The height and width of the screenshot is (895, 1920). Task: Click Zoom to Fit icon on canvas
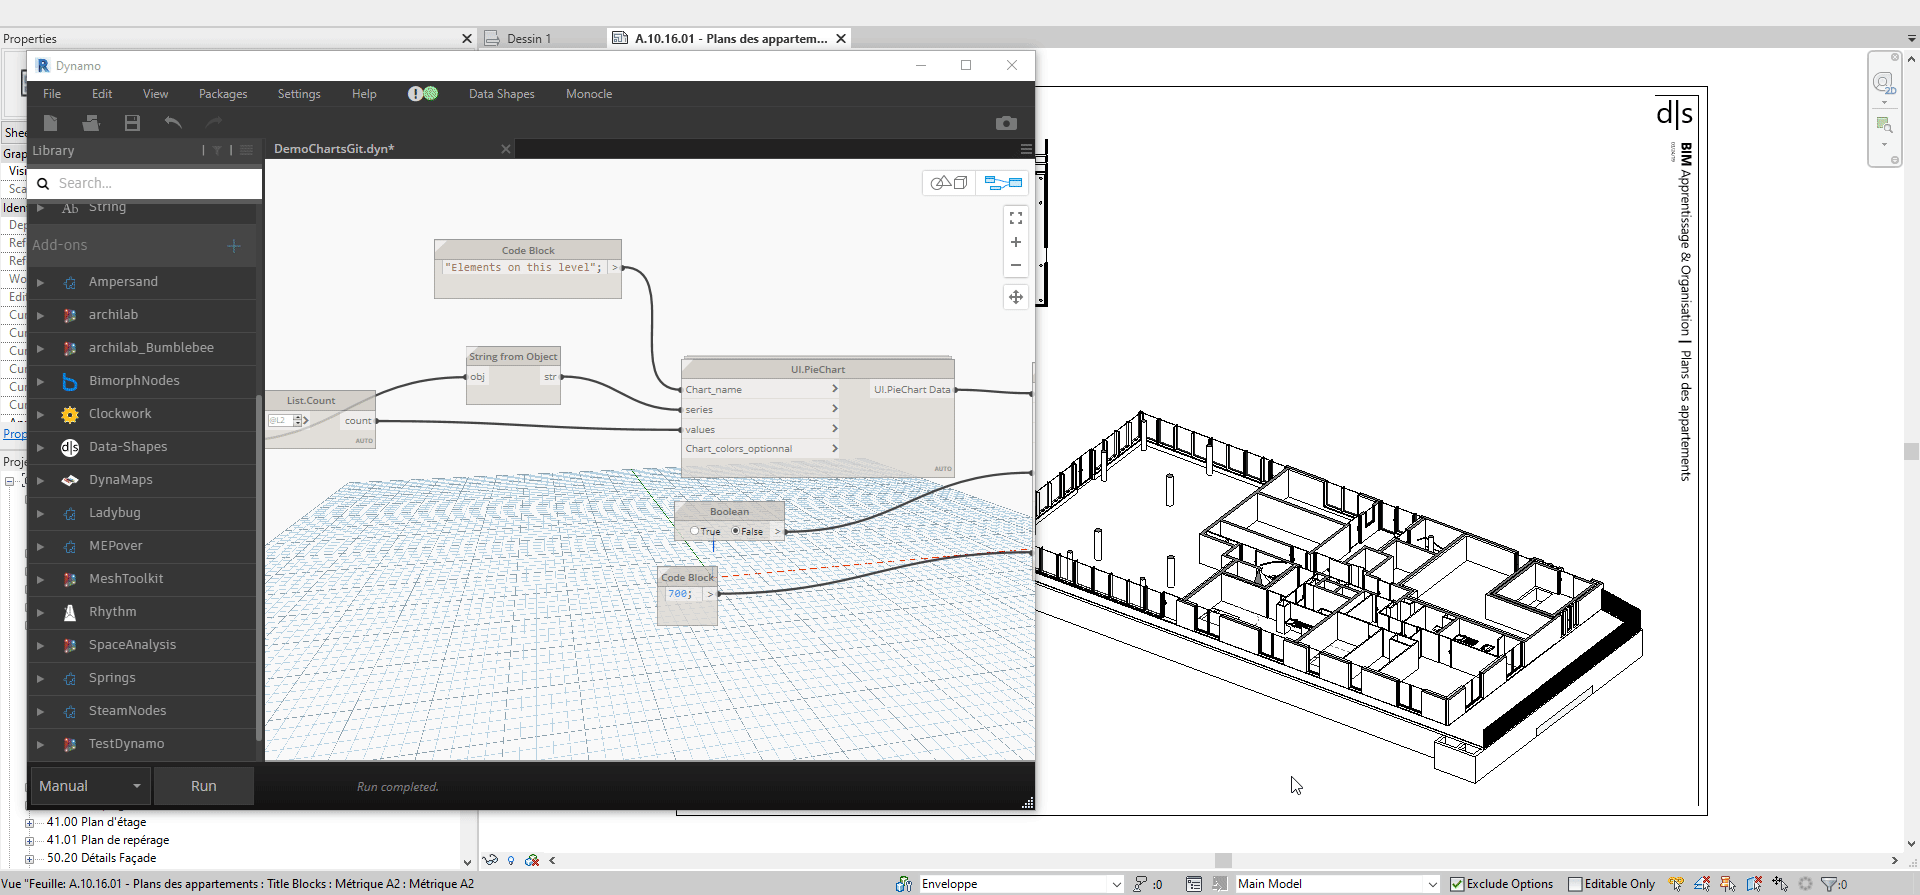[x=1016, y=218]
